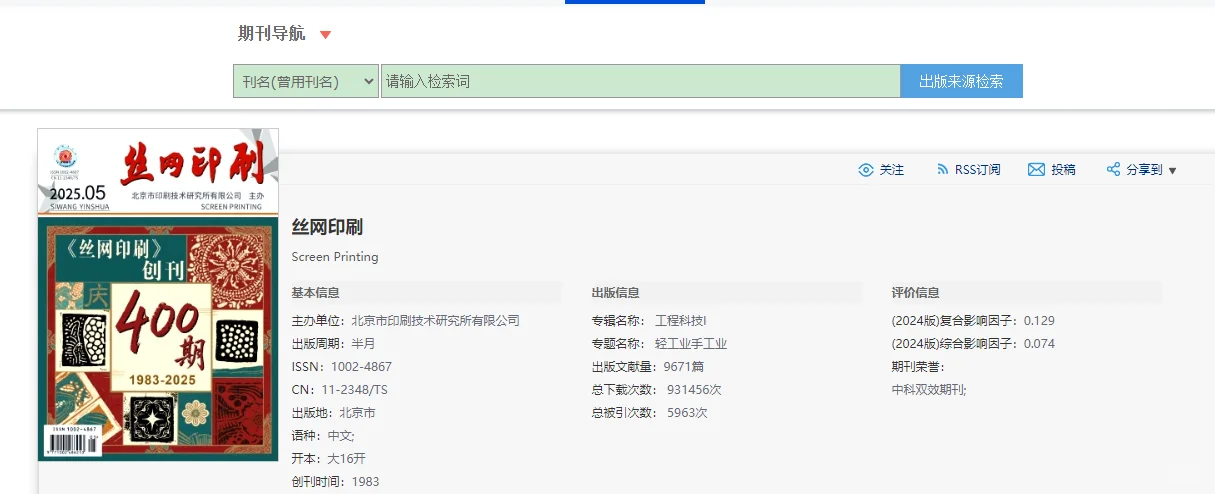1215x494 pixels.
Task: Click the envelope icon for 投稿
Action: (1036, 170)
